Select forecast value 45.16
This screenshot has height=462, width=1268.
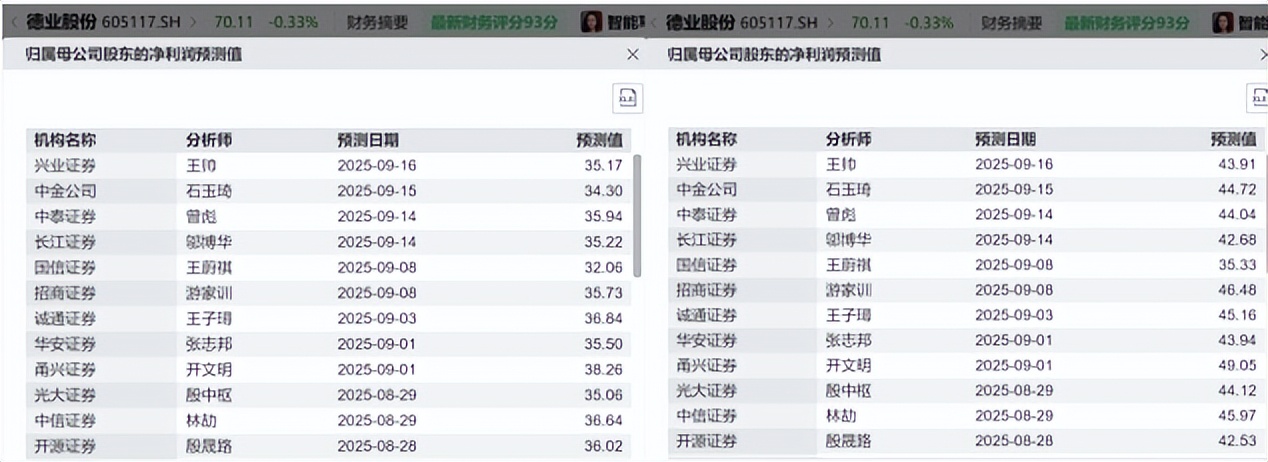pos(1237,315)
